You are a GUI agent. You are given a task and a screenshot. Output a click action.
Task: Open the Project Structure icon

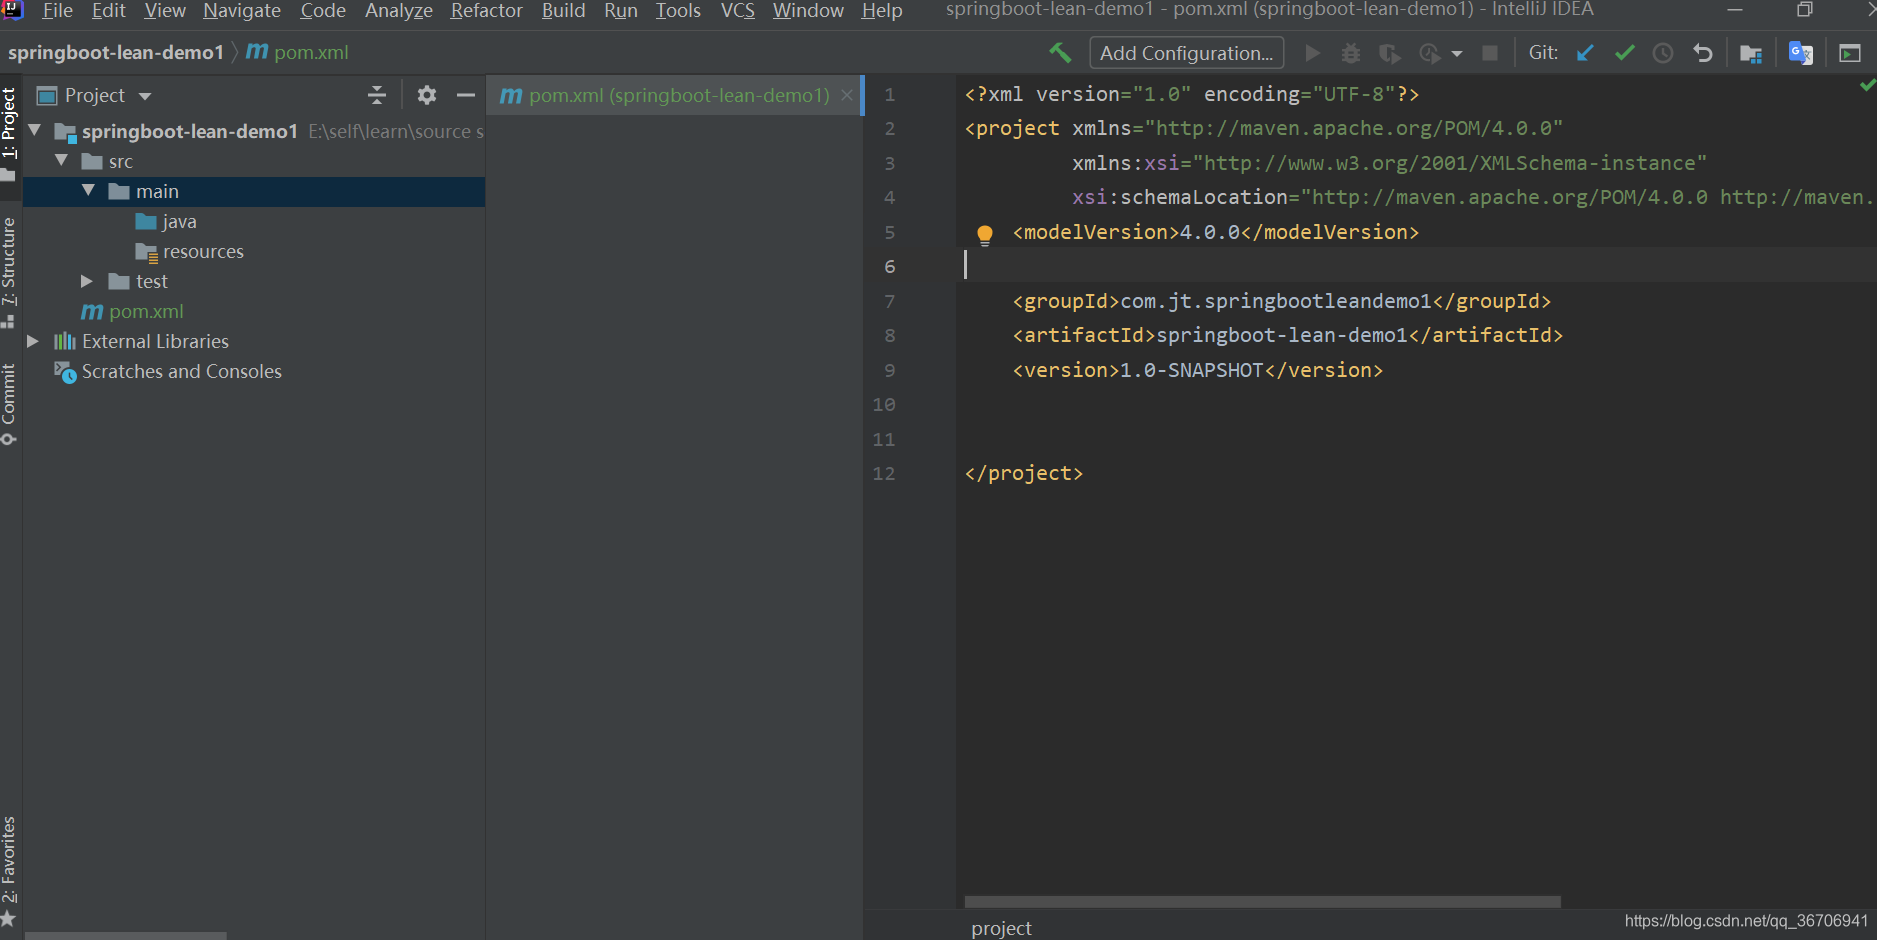[1751, 54]
